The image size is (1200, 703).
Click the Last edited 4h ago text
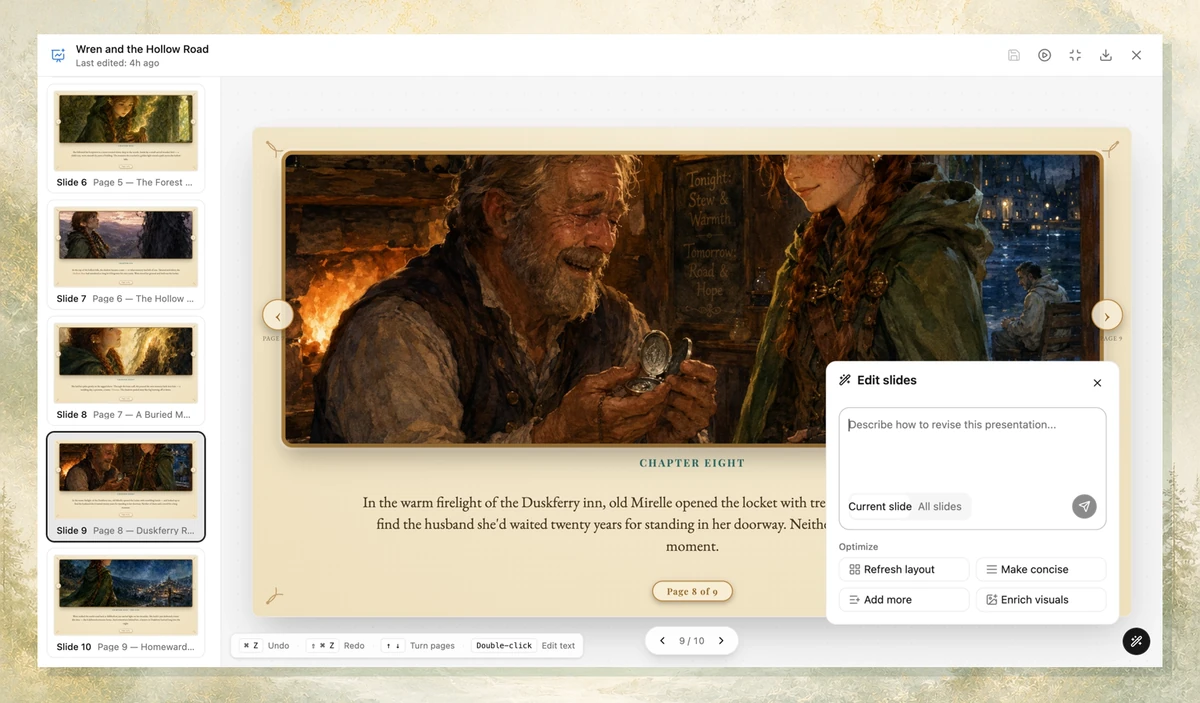click(x=118, y=63)
